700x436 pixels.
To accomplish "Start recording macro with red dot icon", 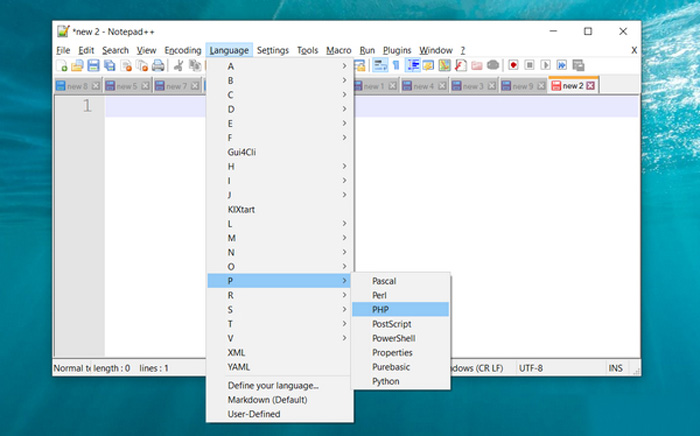I will (513, 66).
